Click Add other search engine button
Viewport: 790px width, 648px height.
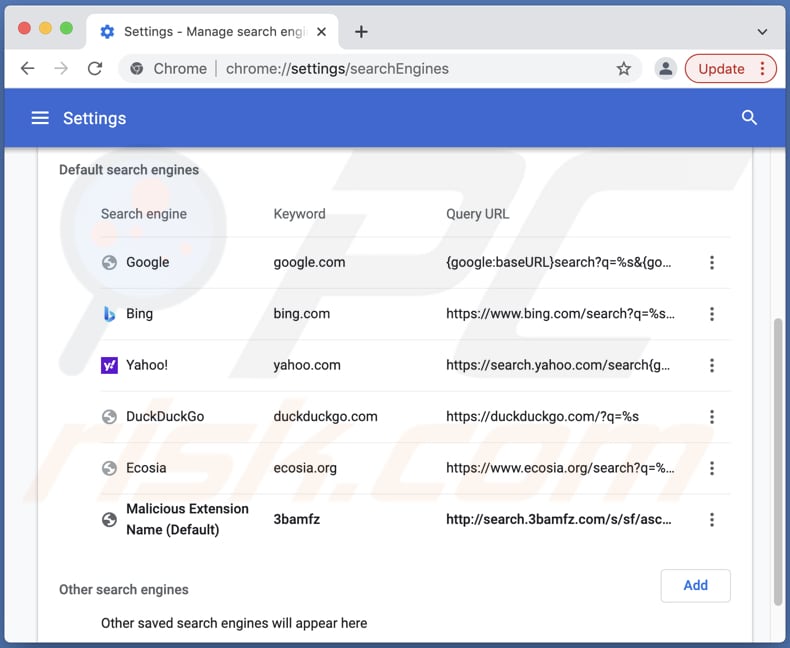(x=695, y=586)
